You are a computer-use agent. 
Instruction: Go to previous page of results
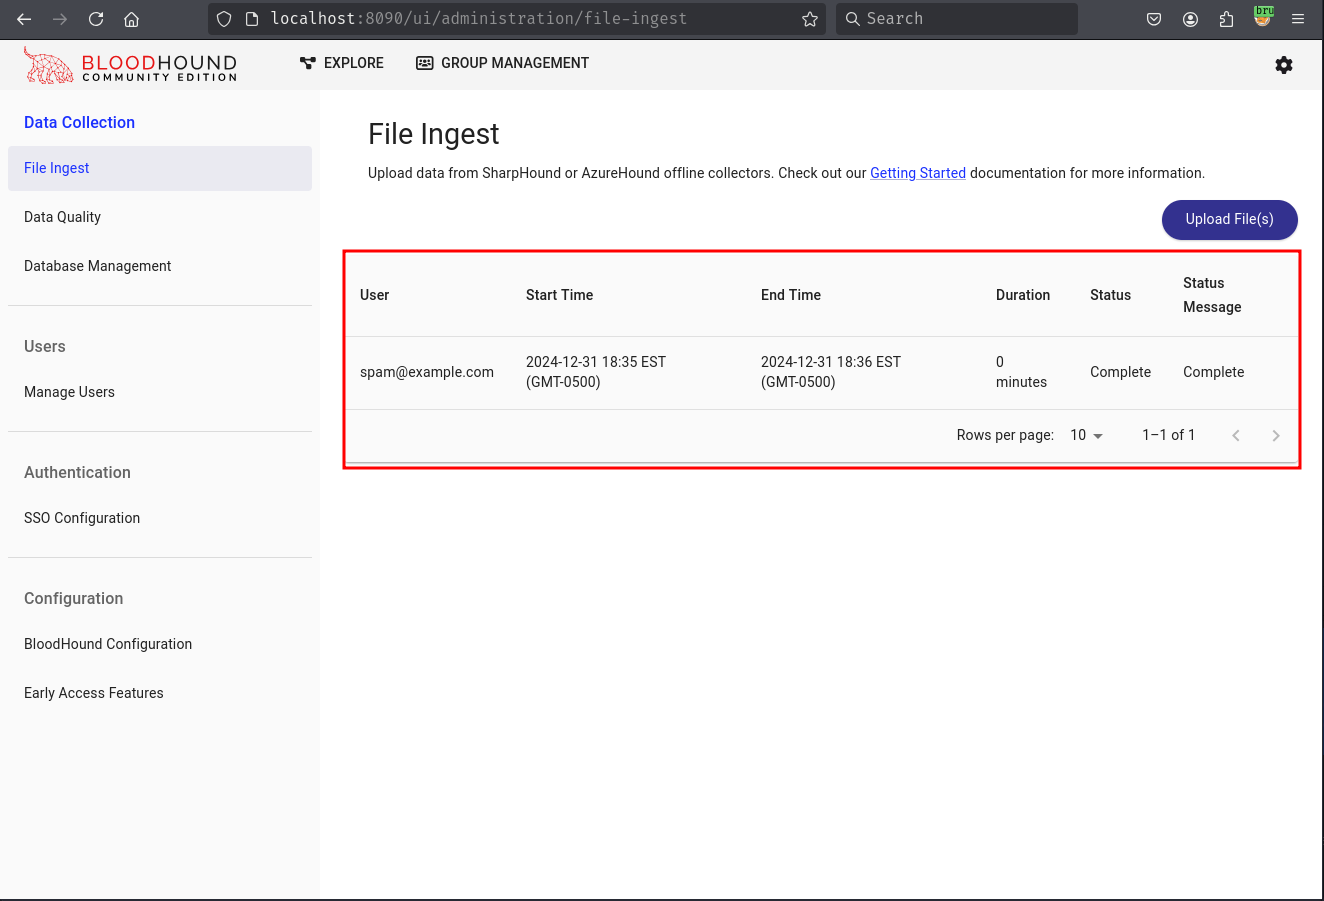tap(1236, 435)
